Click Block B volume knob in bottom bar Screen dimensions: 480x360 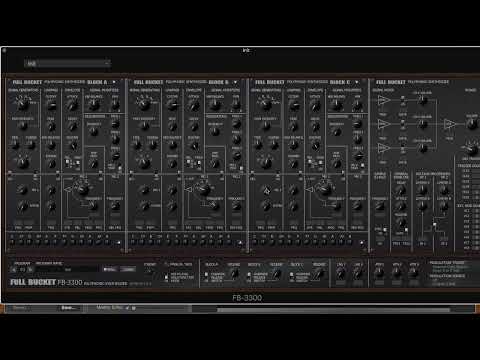[276, 274]
